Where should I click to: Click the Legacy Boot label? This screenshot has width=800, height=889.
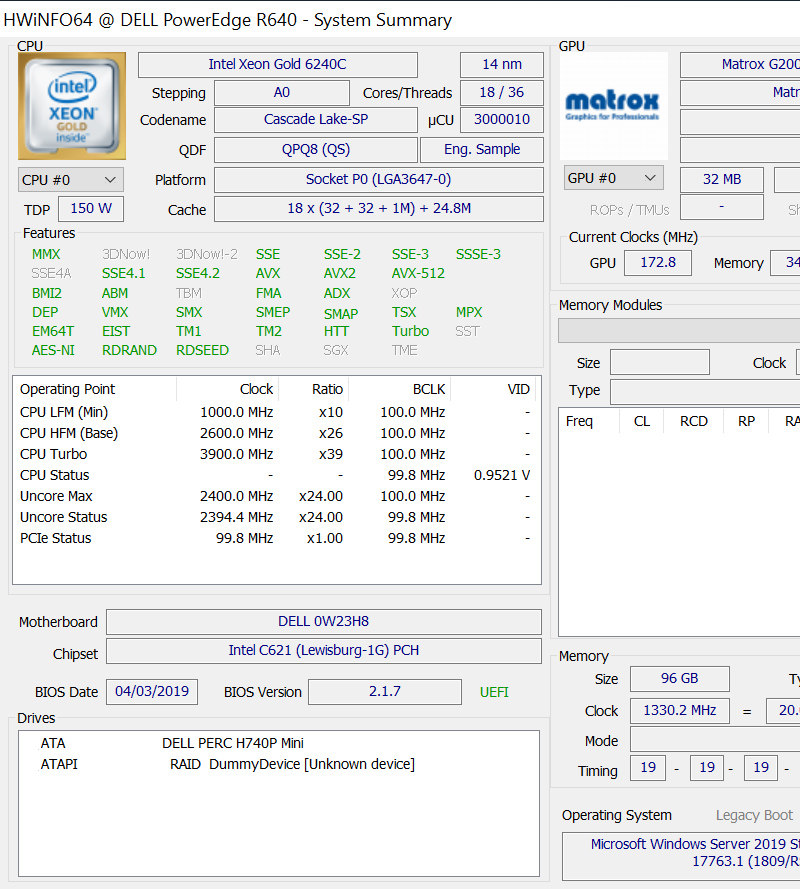[x=754, y=815]
